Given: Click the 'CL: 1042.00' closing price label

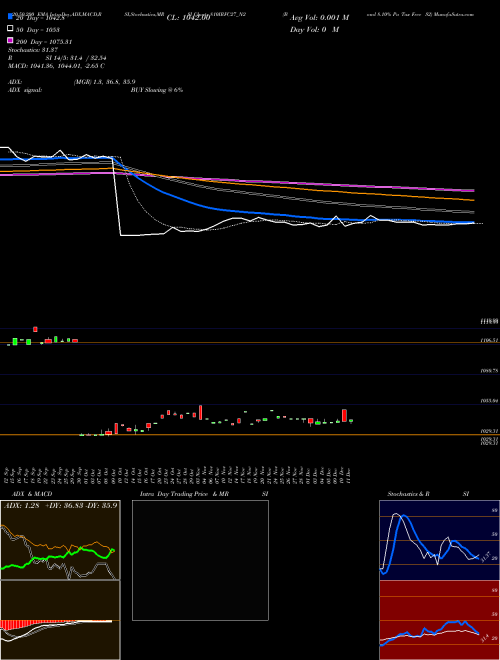Looking at the screenshot, I should tap(188, 18).
